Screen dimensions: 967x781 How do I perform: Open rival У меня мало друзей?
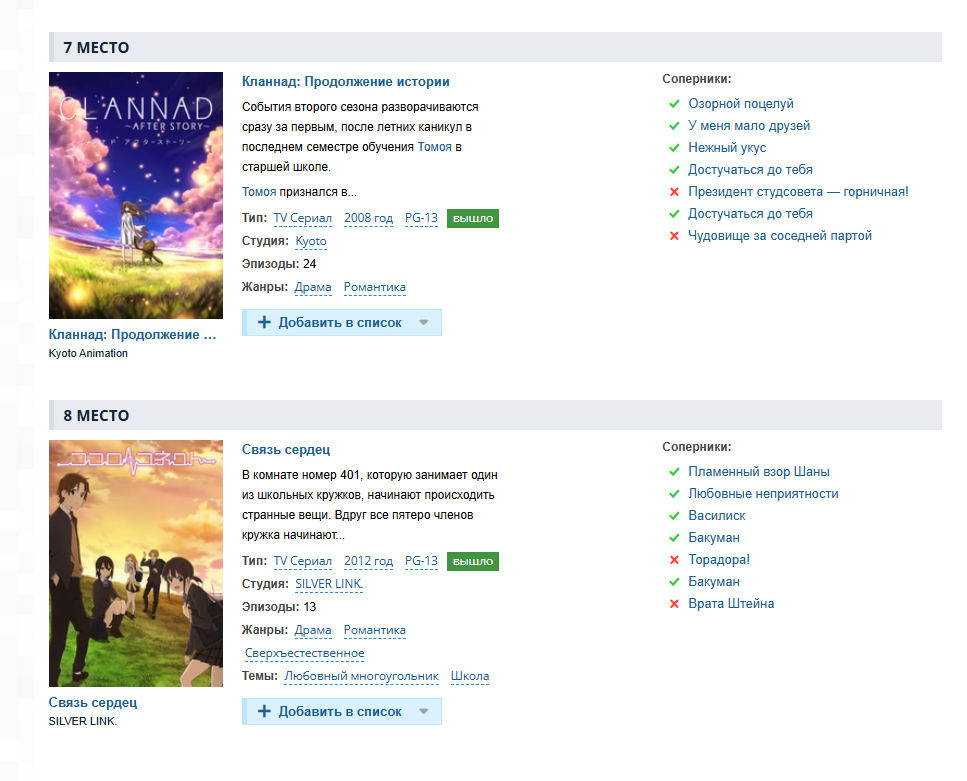tap(749, 126)
